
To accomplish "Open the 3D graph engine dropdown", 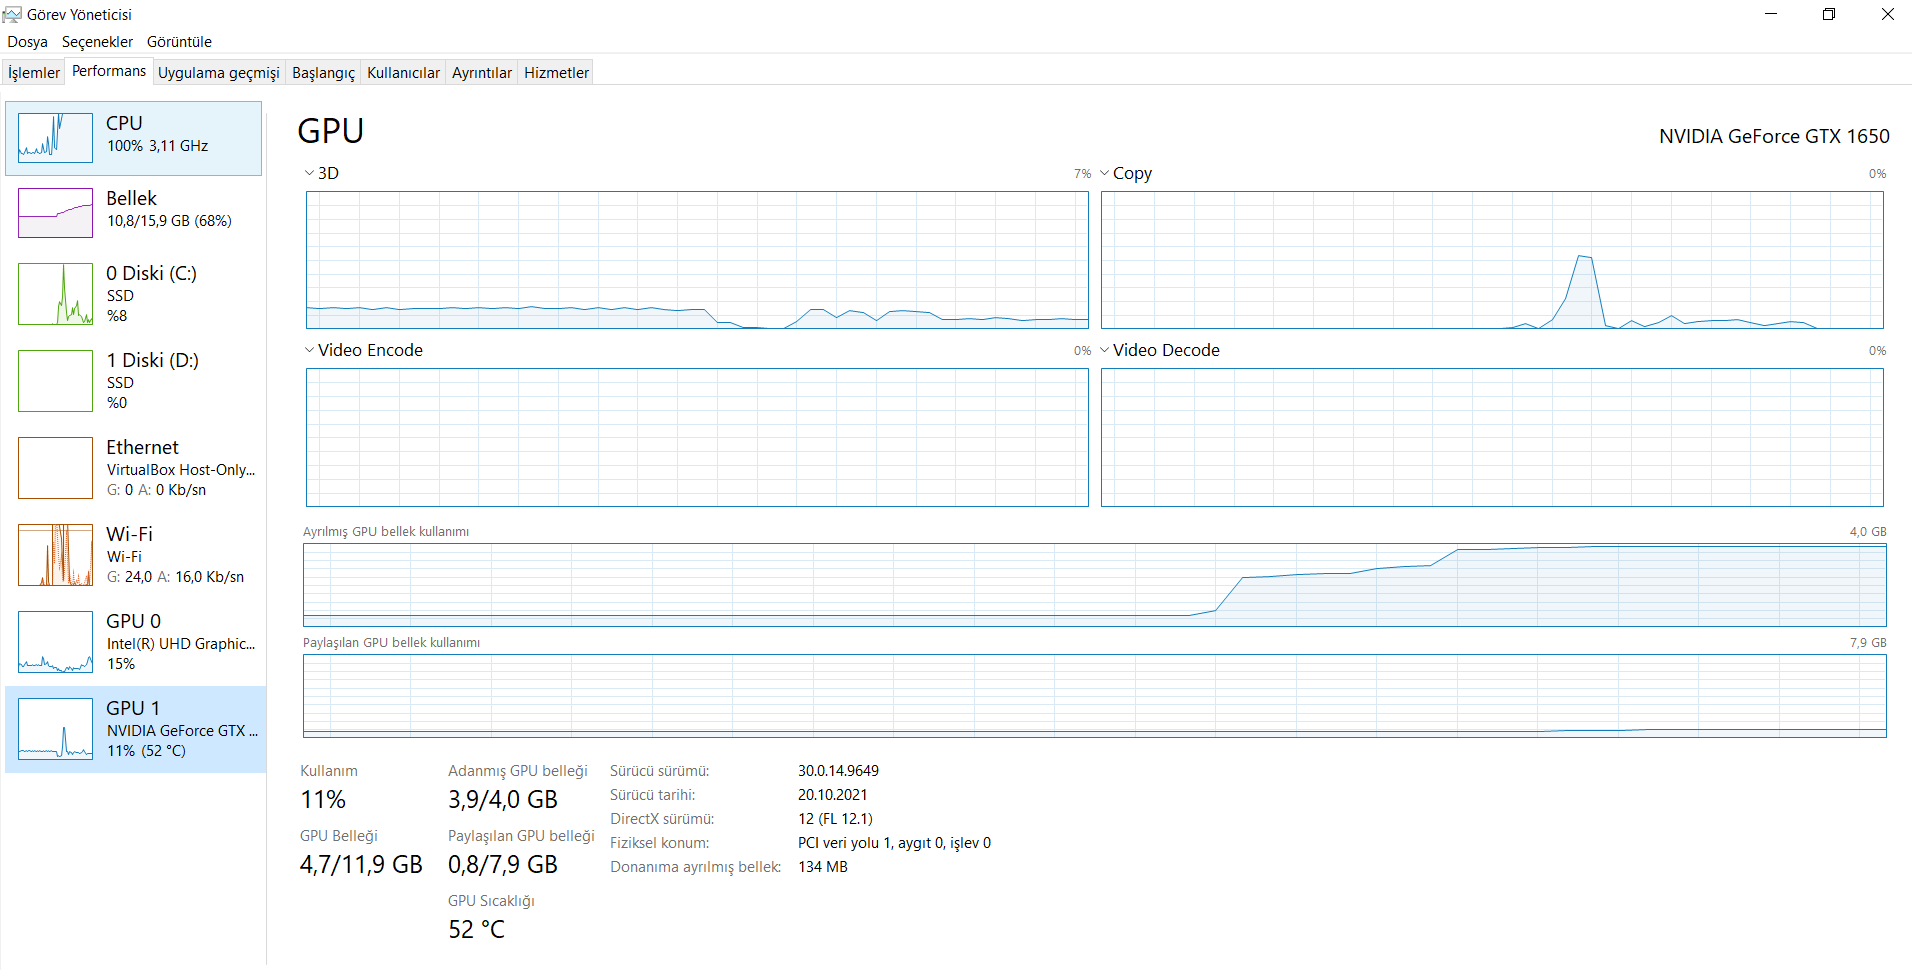I will (x=310, y=173).
